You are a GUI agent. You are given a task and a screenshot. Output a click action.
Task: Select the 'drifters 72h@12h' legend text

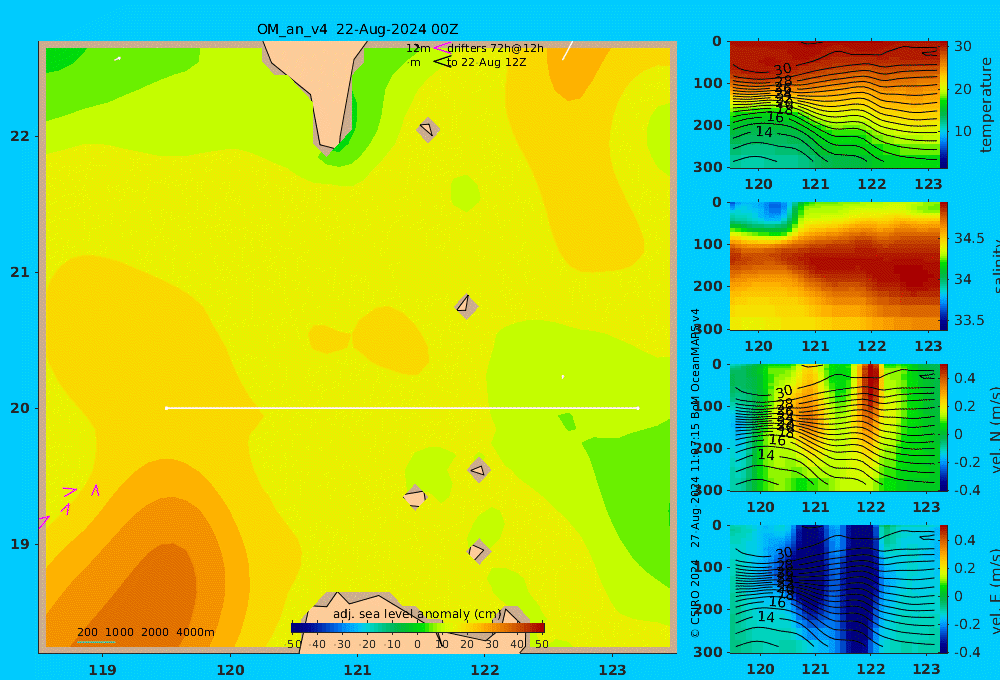click(x=496, y=48)
